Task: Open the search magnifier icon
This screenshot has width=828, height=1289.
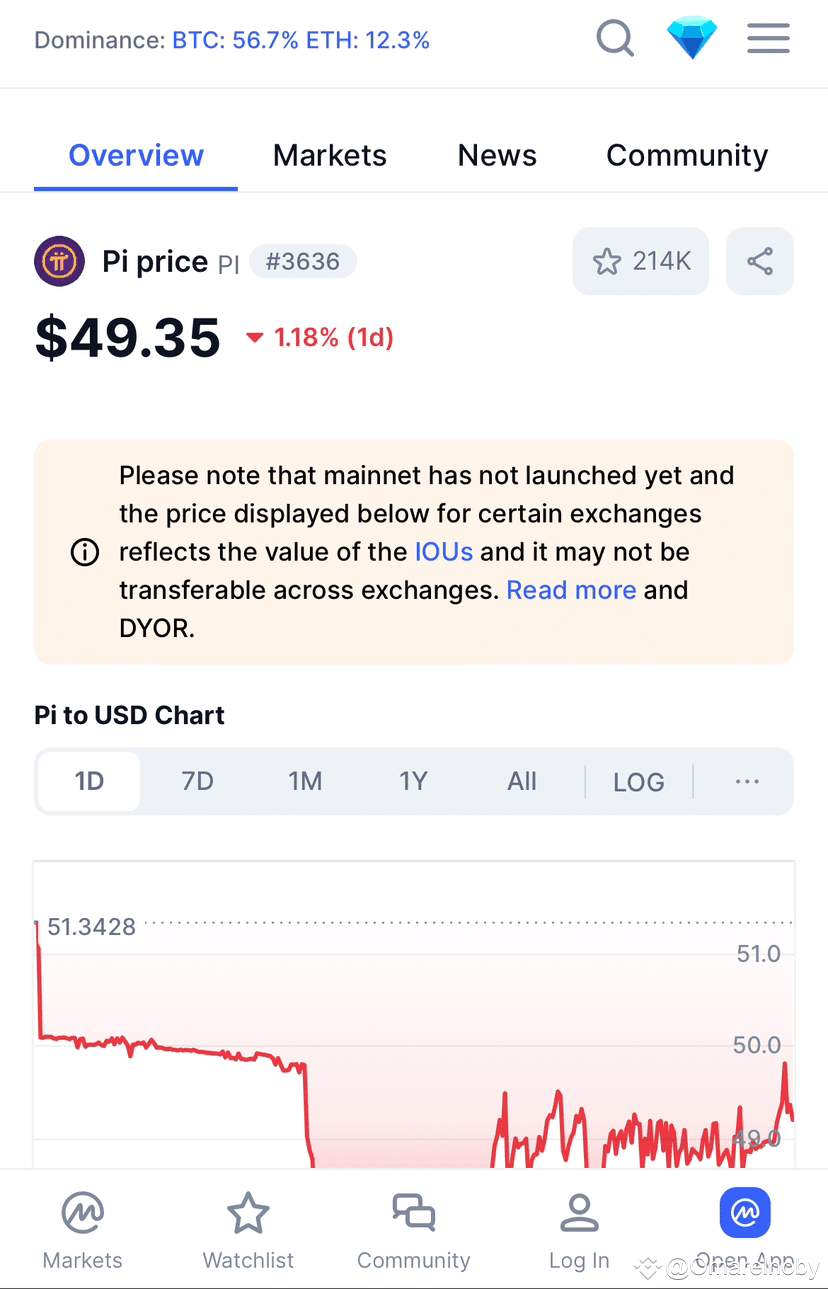Action: (x=615, y=40)
